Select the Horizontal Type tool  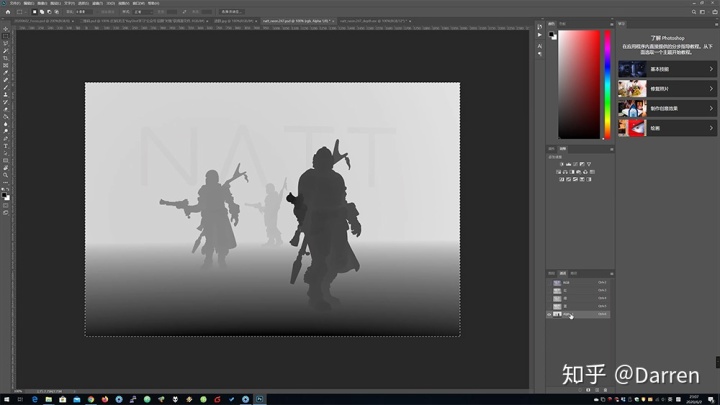pyautogui.click(x=6, y=146)
